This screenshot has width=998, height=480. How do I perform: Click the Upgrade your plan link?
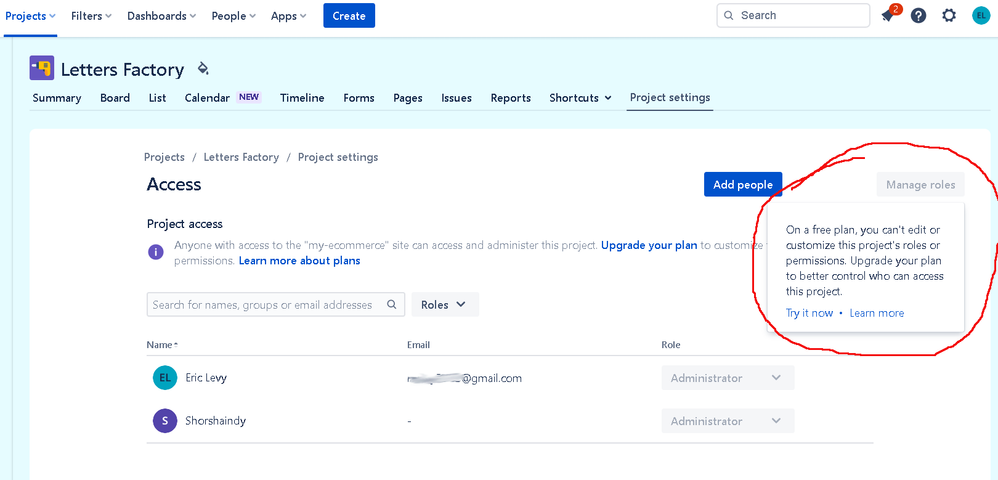tap(649, 245)
